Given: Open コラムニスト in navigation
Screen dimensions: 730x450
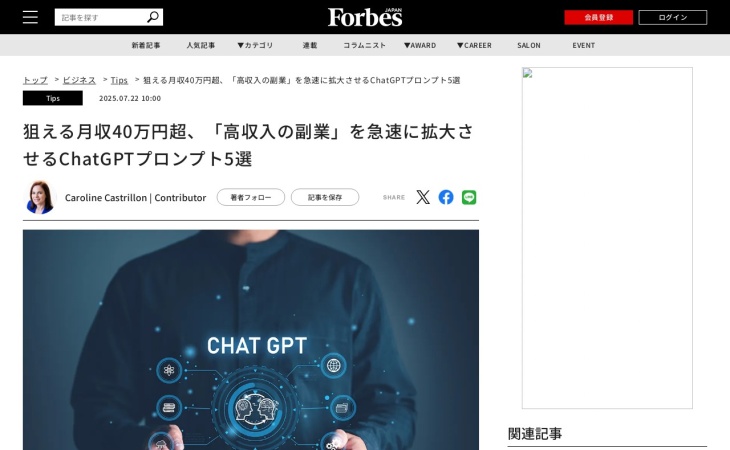Looking at the screenshot, I should (x=365, y=45).
